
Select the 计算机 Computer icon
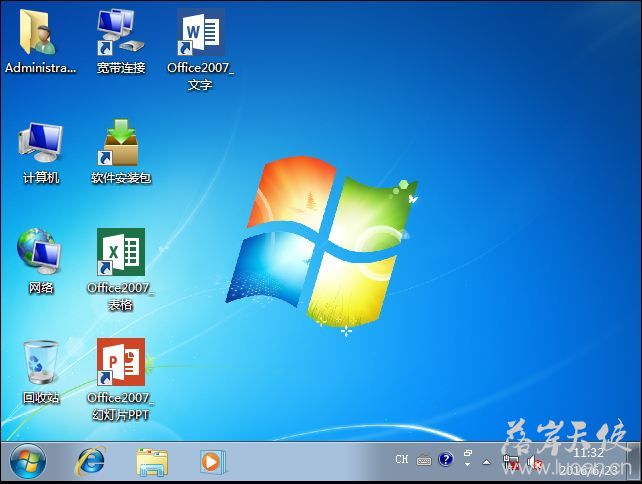pos(41,152)
